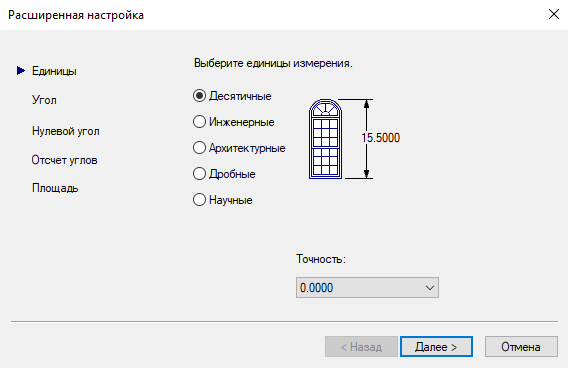This screenshot has height=368, width=568.
Task: Switch to the Угол step
Action: click(44, 100)
